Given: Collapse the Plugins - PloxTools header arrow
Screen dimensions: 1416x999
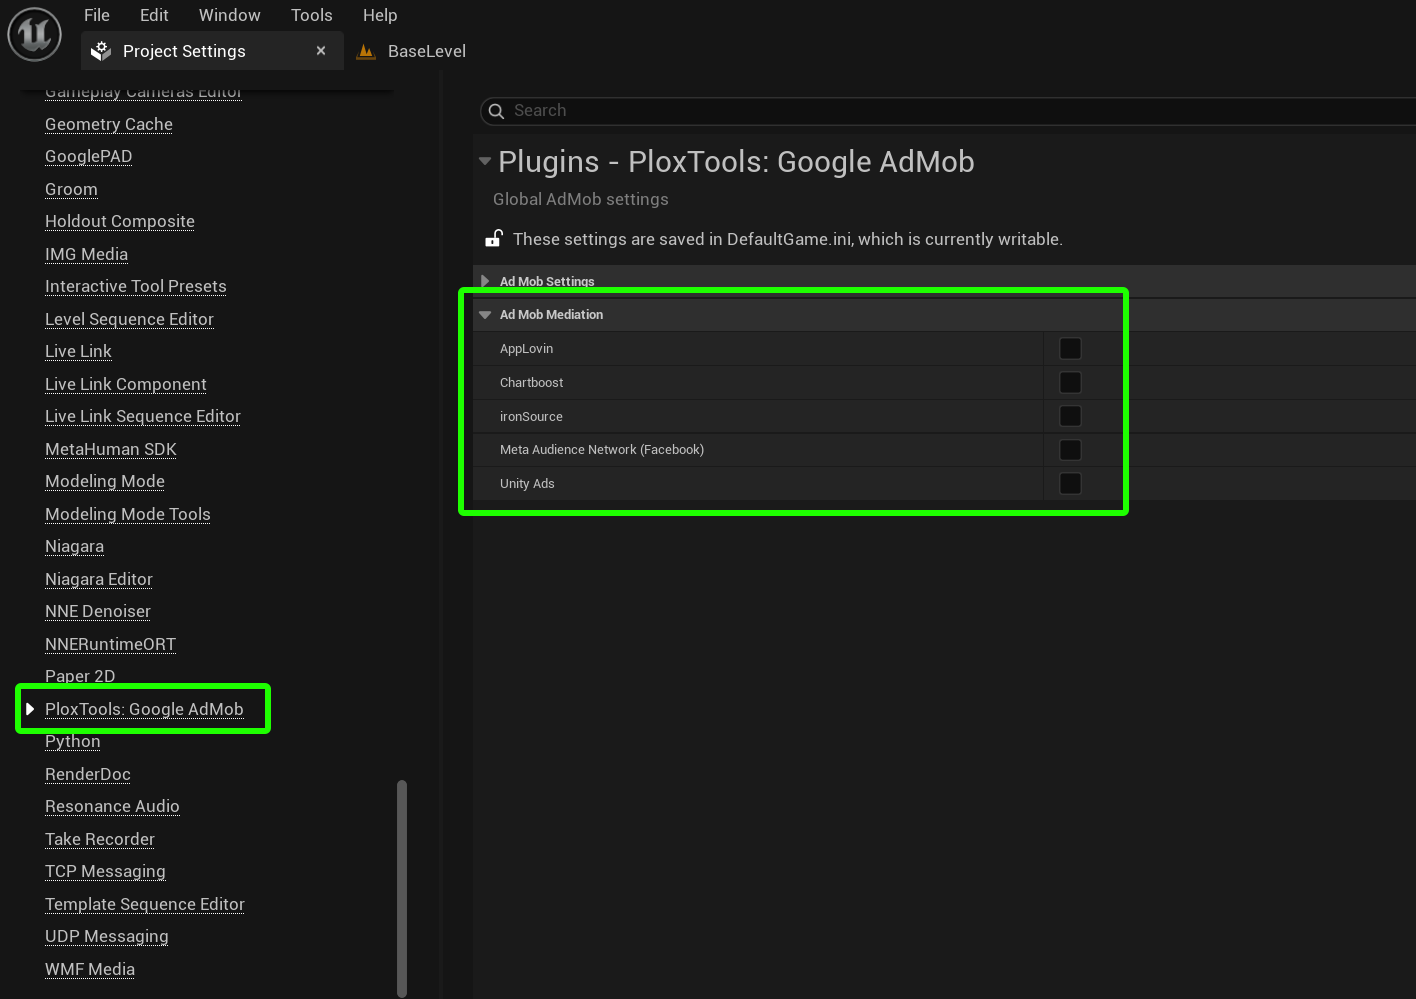Looking at the screenshot, I should pyautogui.click(x=485, y=161).
